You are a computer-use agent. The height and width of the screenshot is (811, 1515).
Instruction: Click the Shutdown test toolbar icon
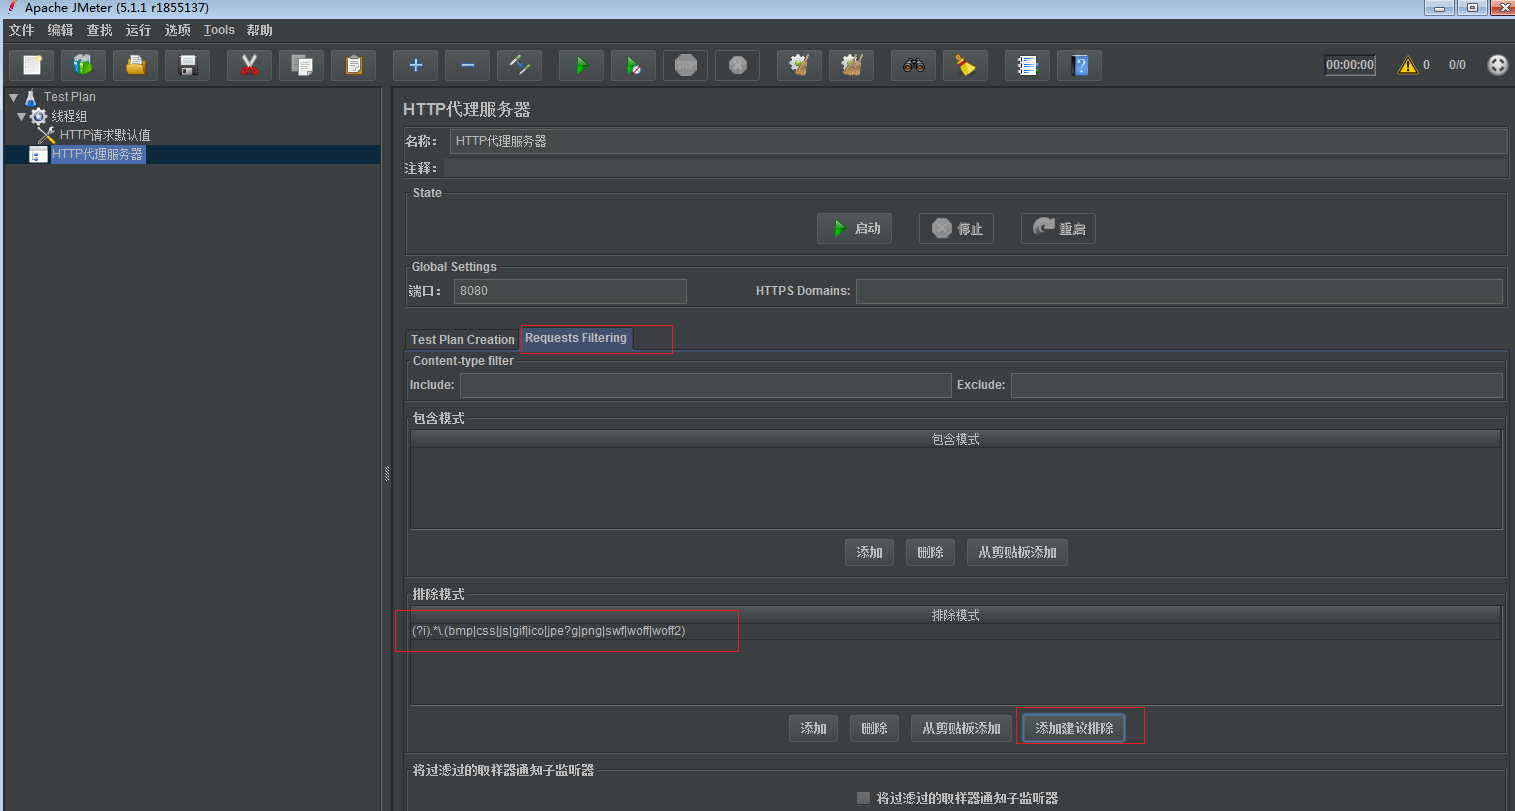(x=738, y=65)
